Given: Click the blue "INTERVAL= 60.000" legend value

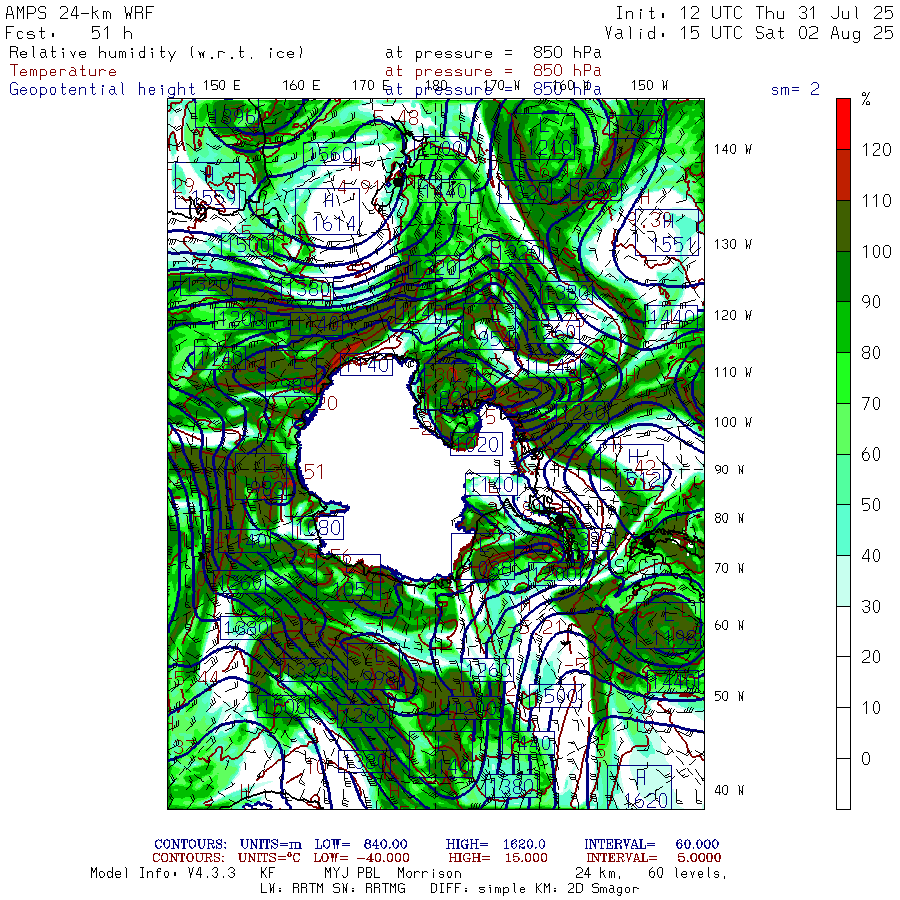Looking at the screenshot, I should click(x=651, y=844).
